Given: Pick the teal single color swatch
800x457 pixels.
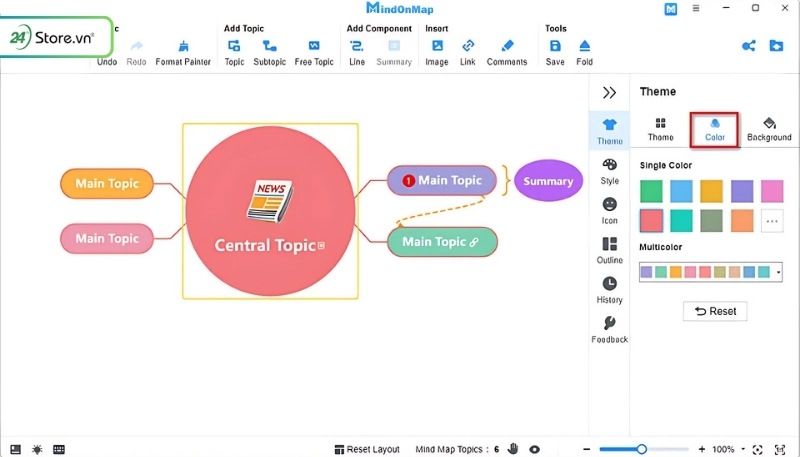Looking at the screenshot, I should click(x=681, y=221).
